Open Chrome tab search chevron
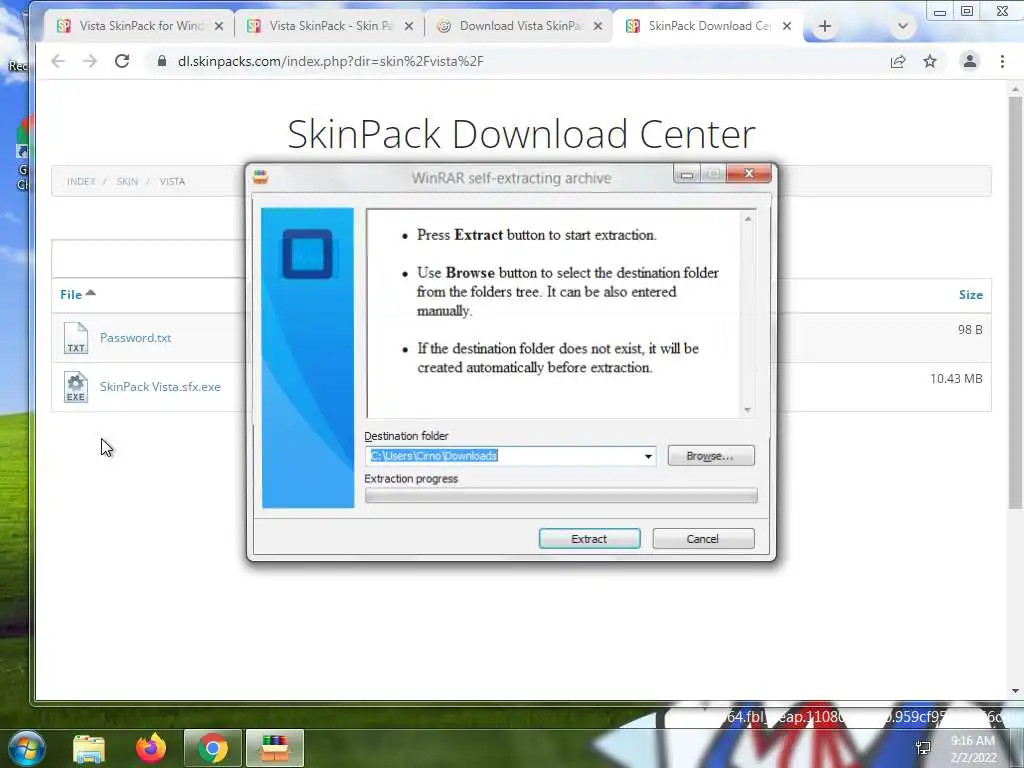This screenshot has width=1024, height=768. (903, 27)
